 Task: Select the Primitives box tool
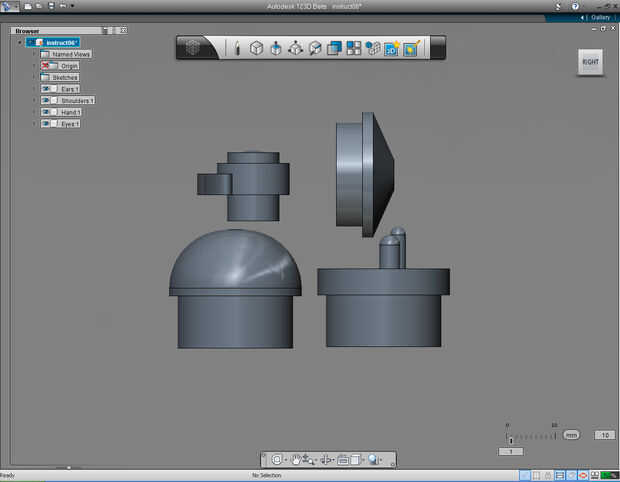(x=256, y=47)
